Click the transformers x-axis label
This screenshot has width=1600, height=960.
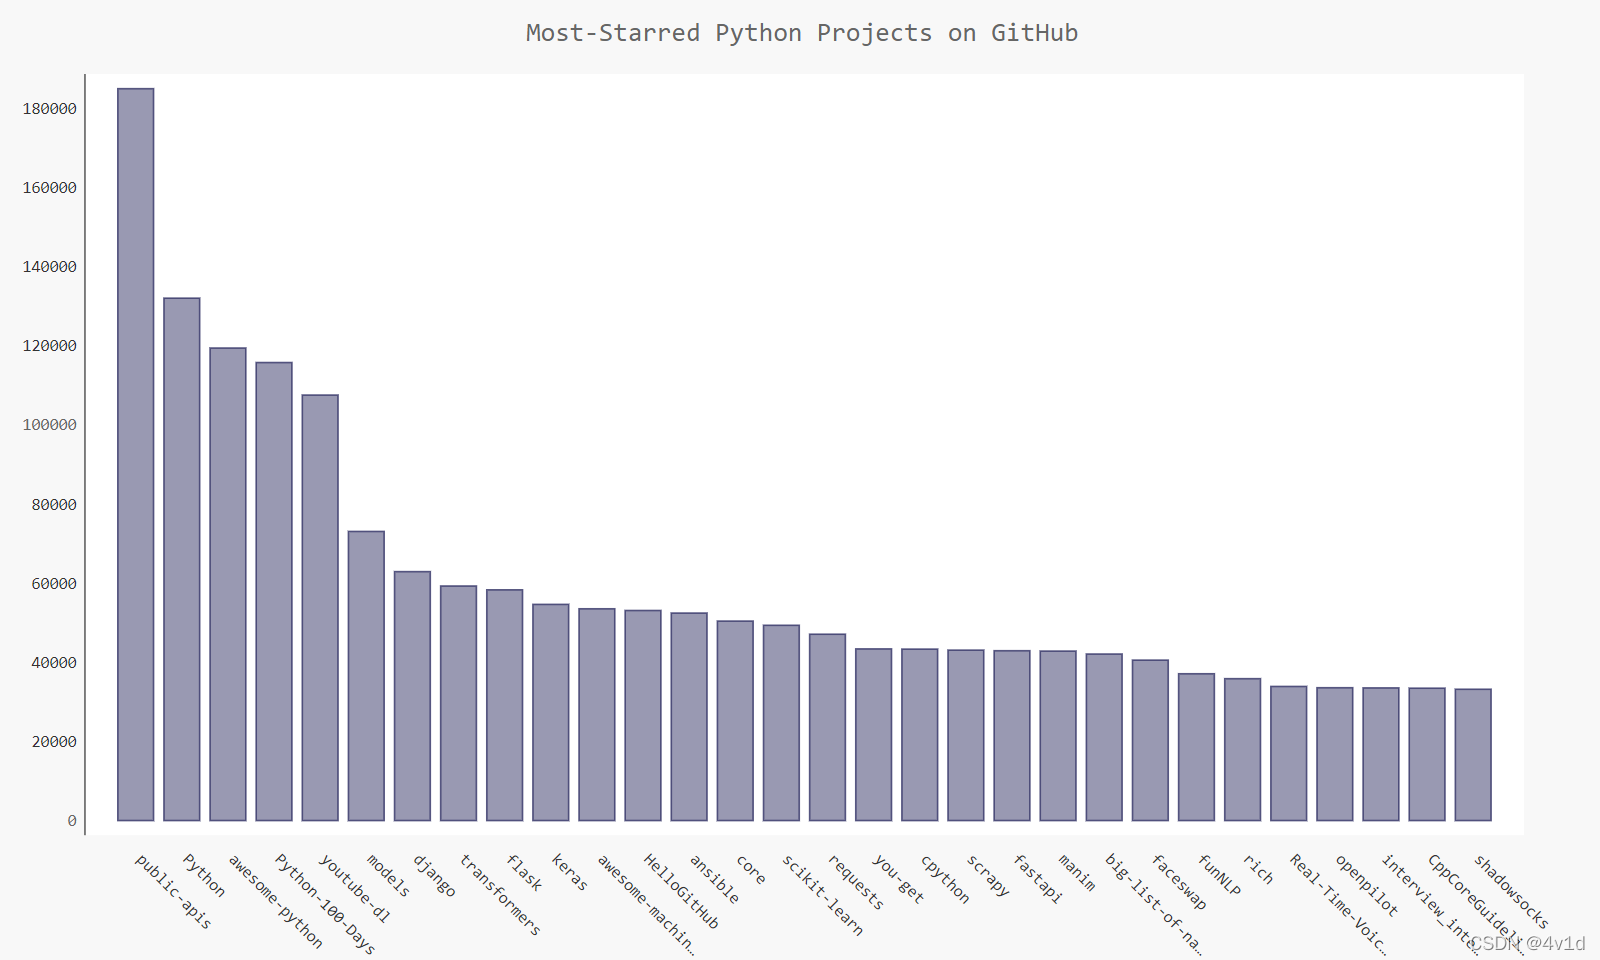(500, 895)
